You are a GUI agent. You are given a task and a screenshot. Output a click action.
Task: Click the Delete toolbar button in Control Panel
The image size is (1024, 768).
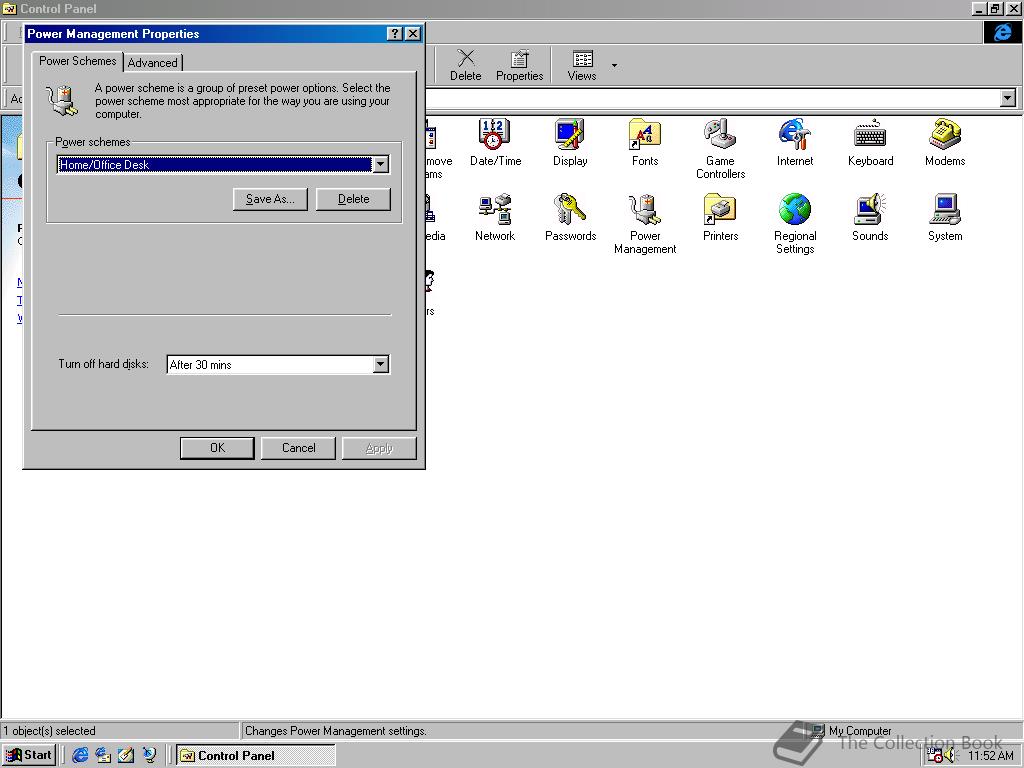pyautogui.click(x=466, y=65)
